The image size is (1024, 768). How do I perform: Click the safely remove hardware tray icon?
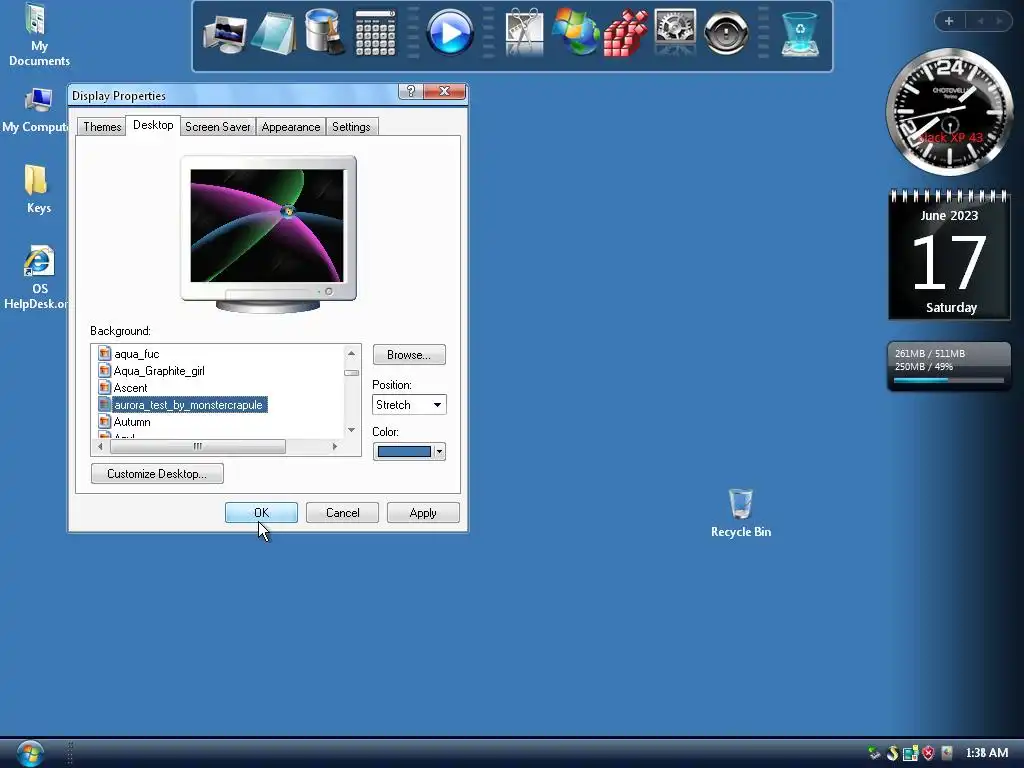(x=874, y=753)
